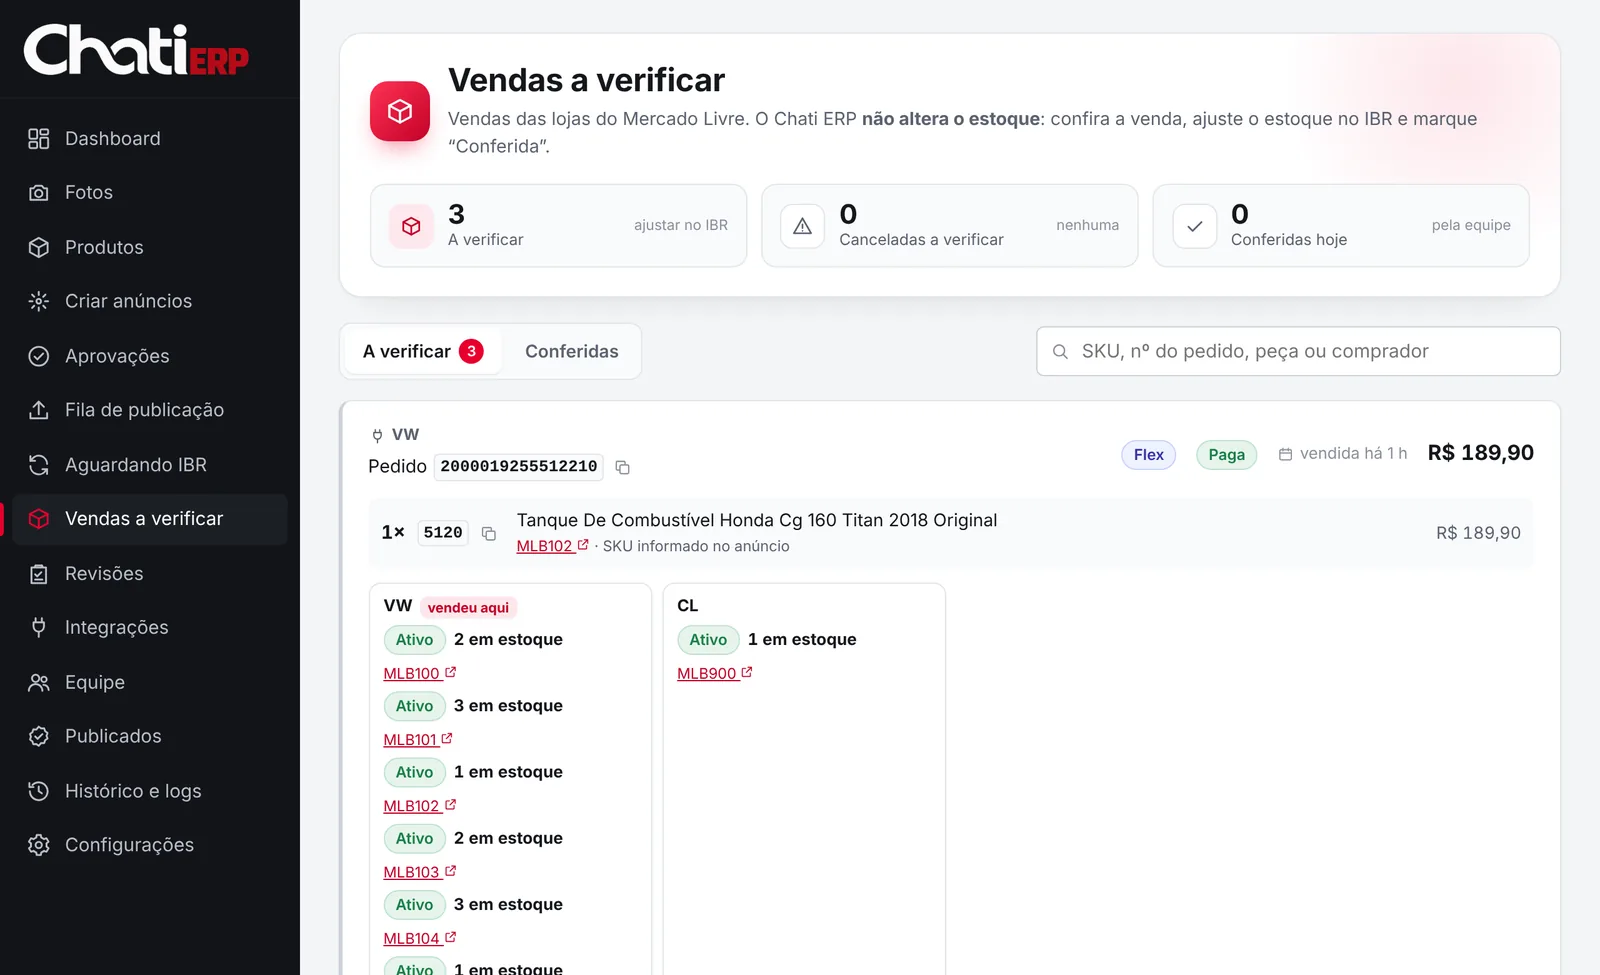Click the Canceladas a verificar card
This screenshot has height=975, width=1600.
(950, 226)
